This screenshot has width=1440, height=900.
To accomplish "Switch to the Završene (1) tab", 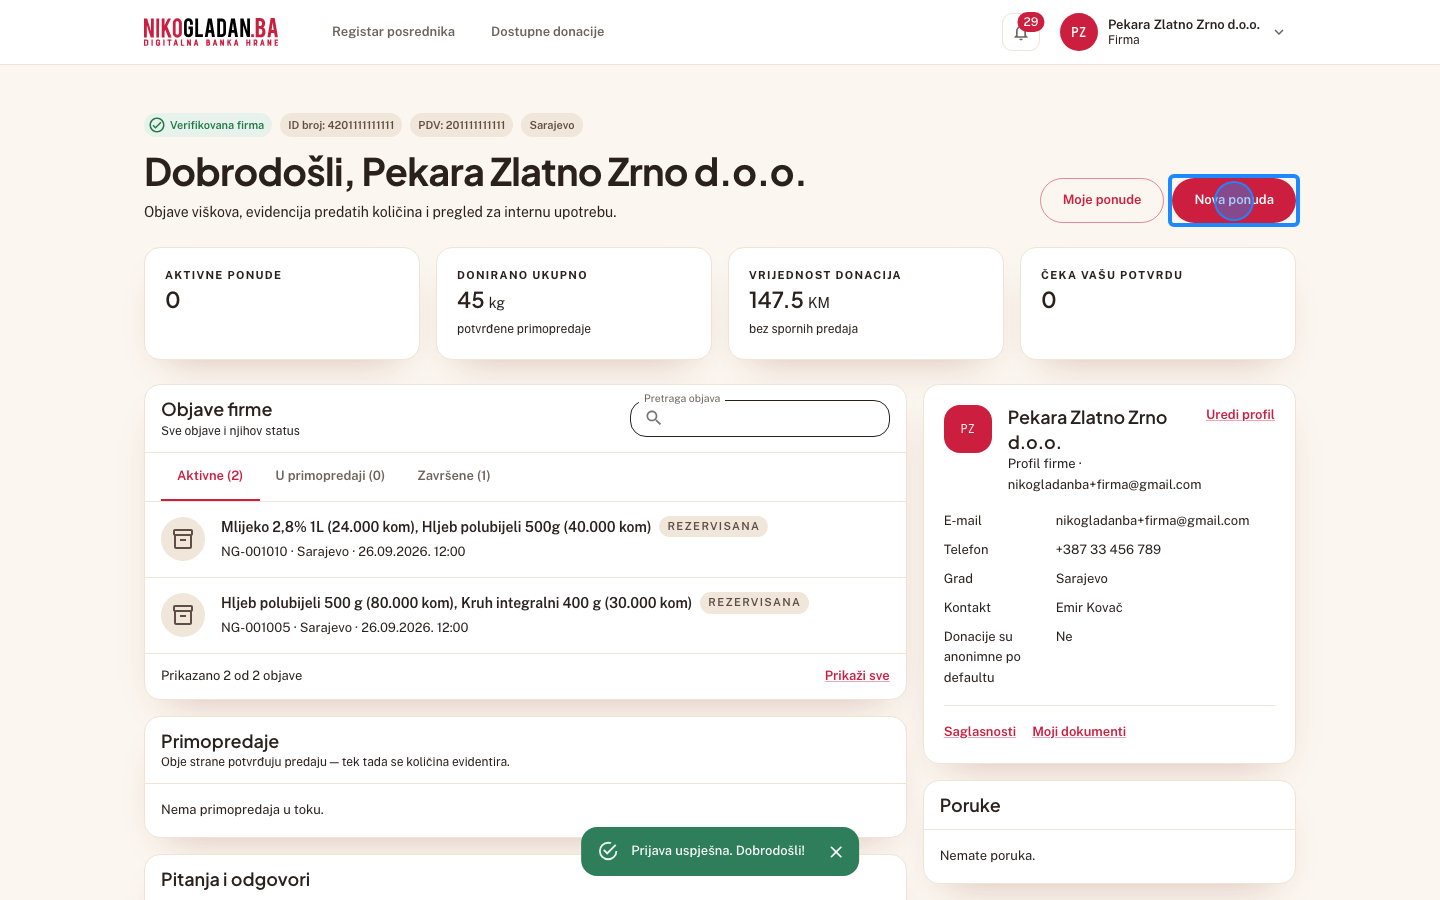I will [x=454, y=476].
